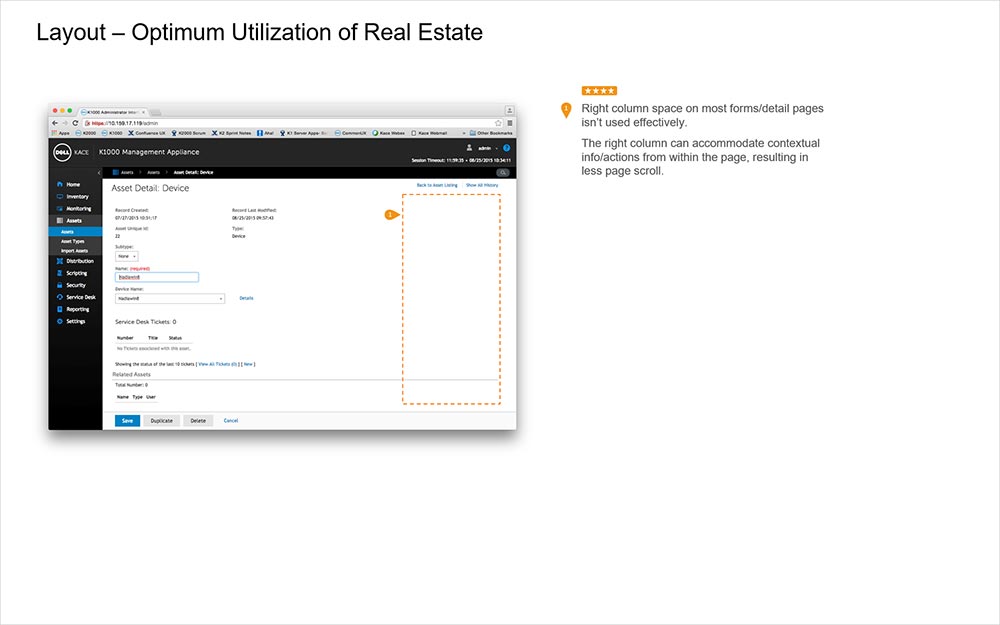
Task: Click the search button in breadcrumb bar
Action: (502, 172)
